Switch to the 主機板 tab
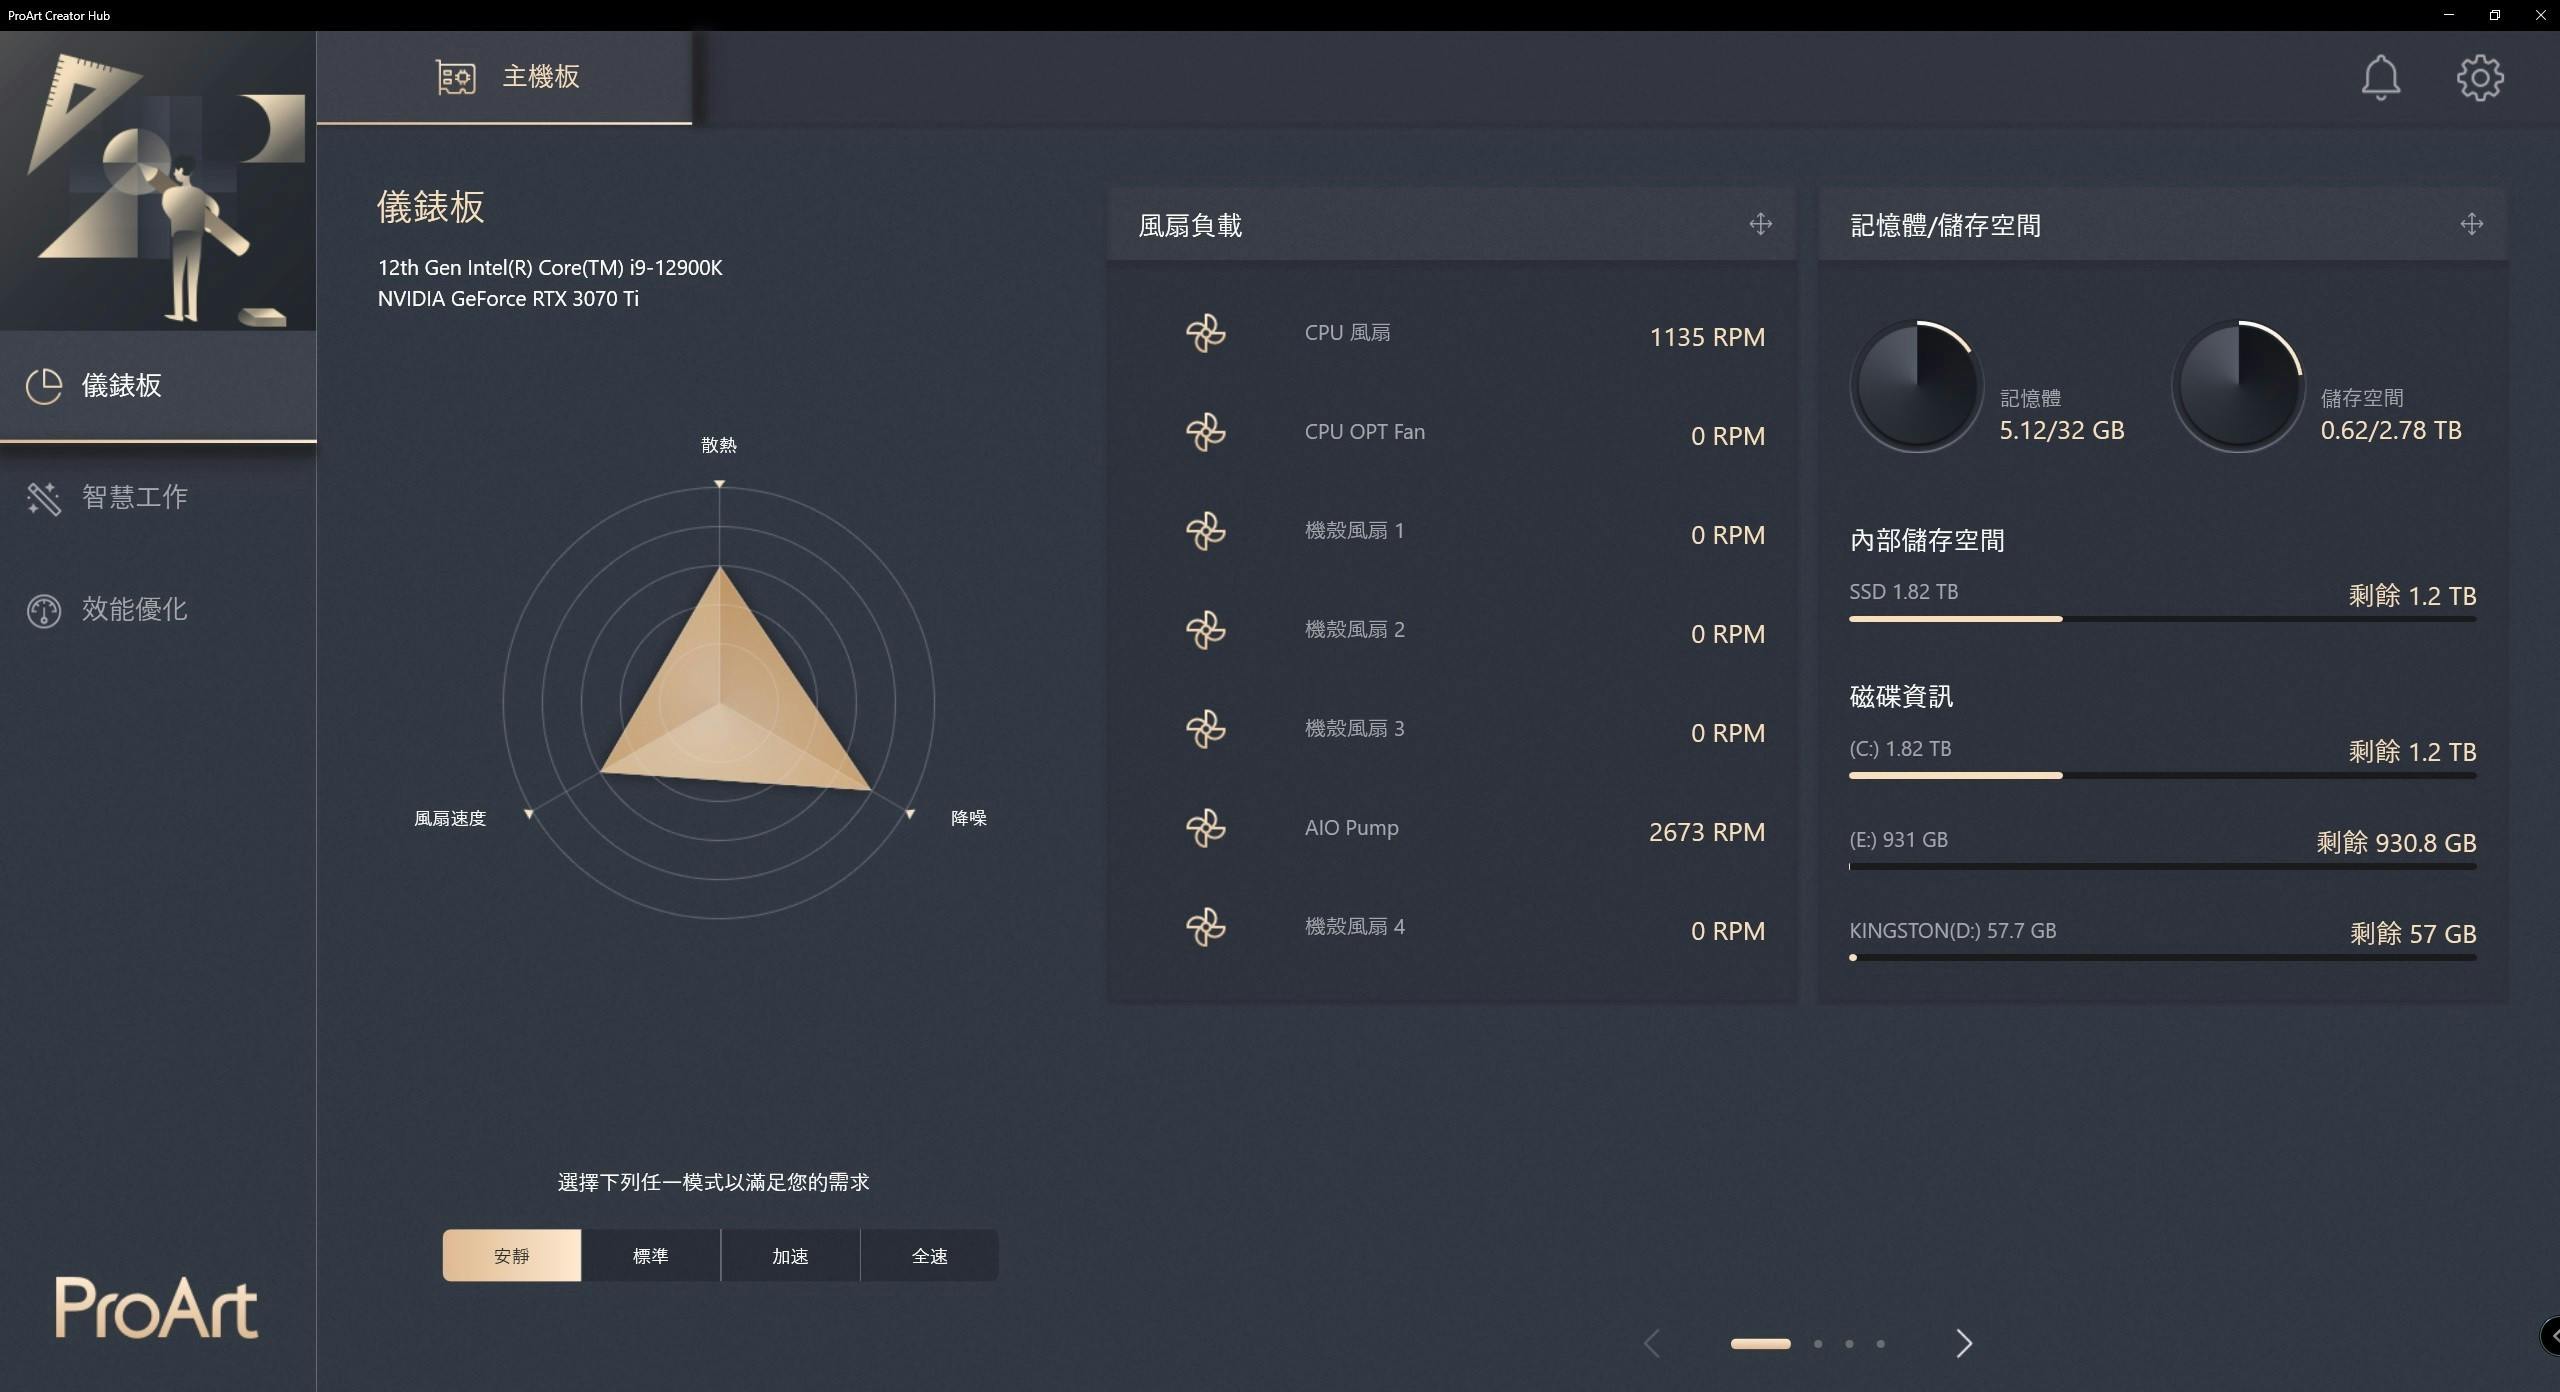 (505, 77)
